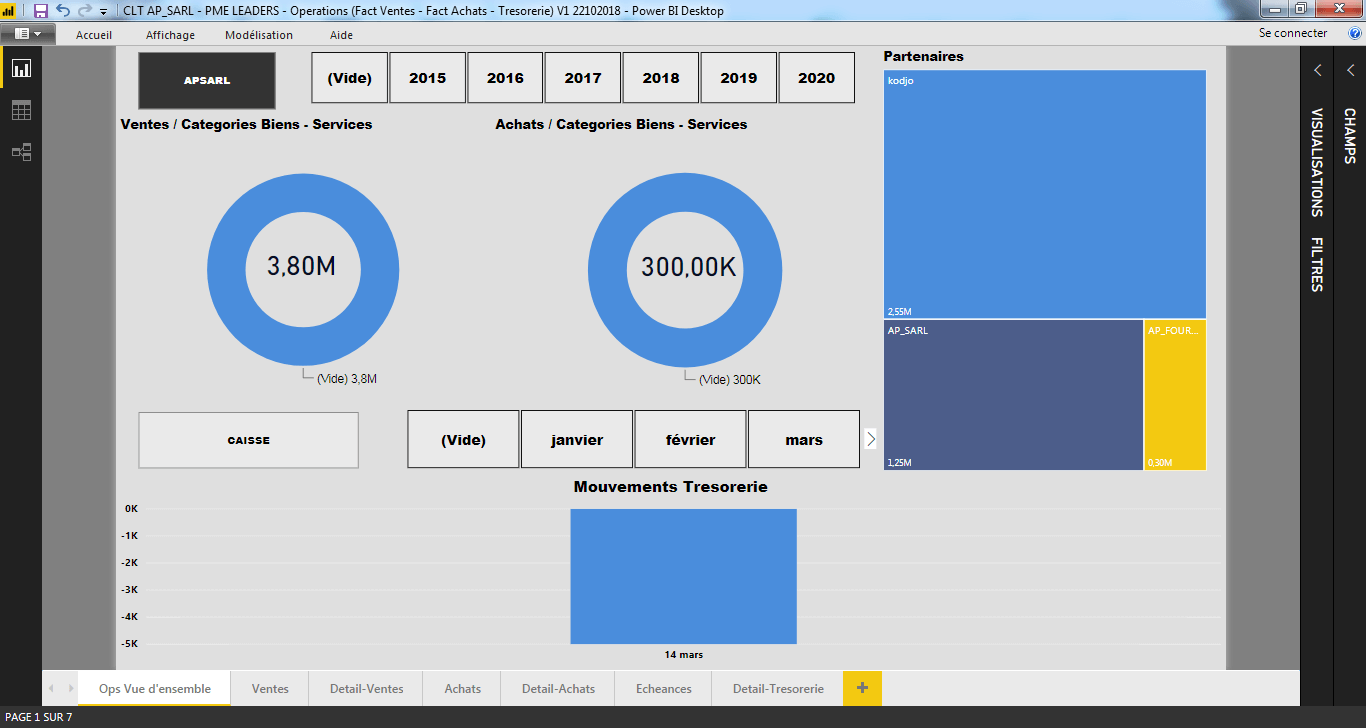Image resolution: width=1366 pixels, height=728 pixels.
Task: Toggle the janvier month slicer
Action: point(577,440)
